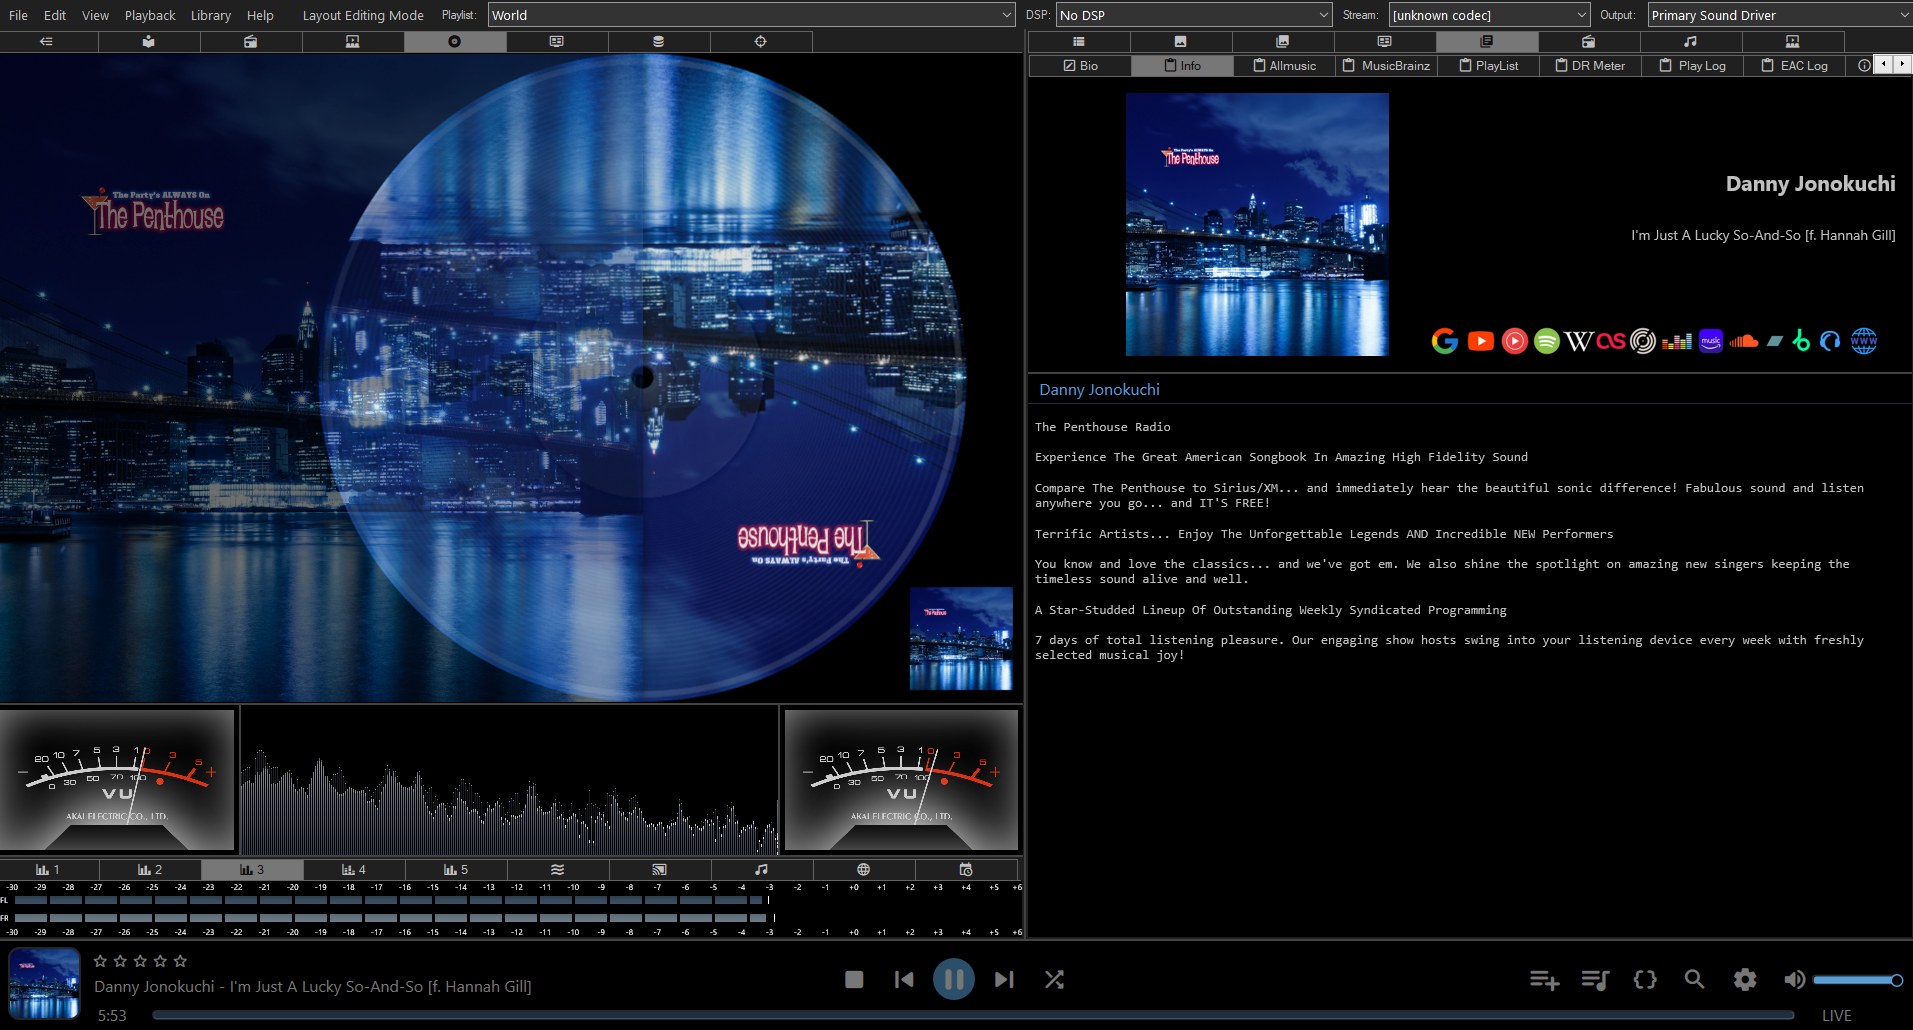Screen dimensions: 1913x1030
Task: Open the Discogs vinyl link icon
Action: 1643,341
